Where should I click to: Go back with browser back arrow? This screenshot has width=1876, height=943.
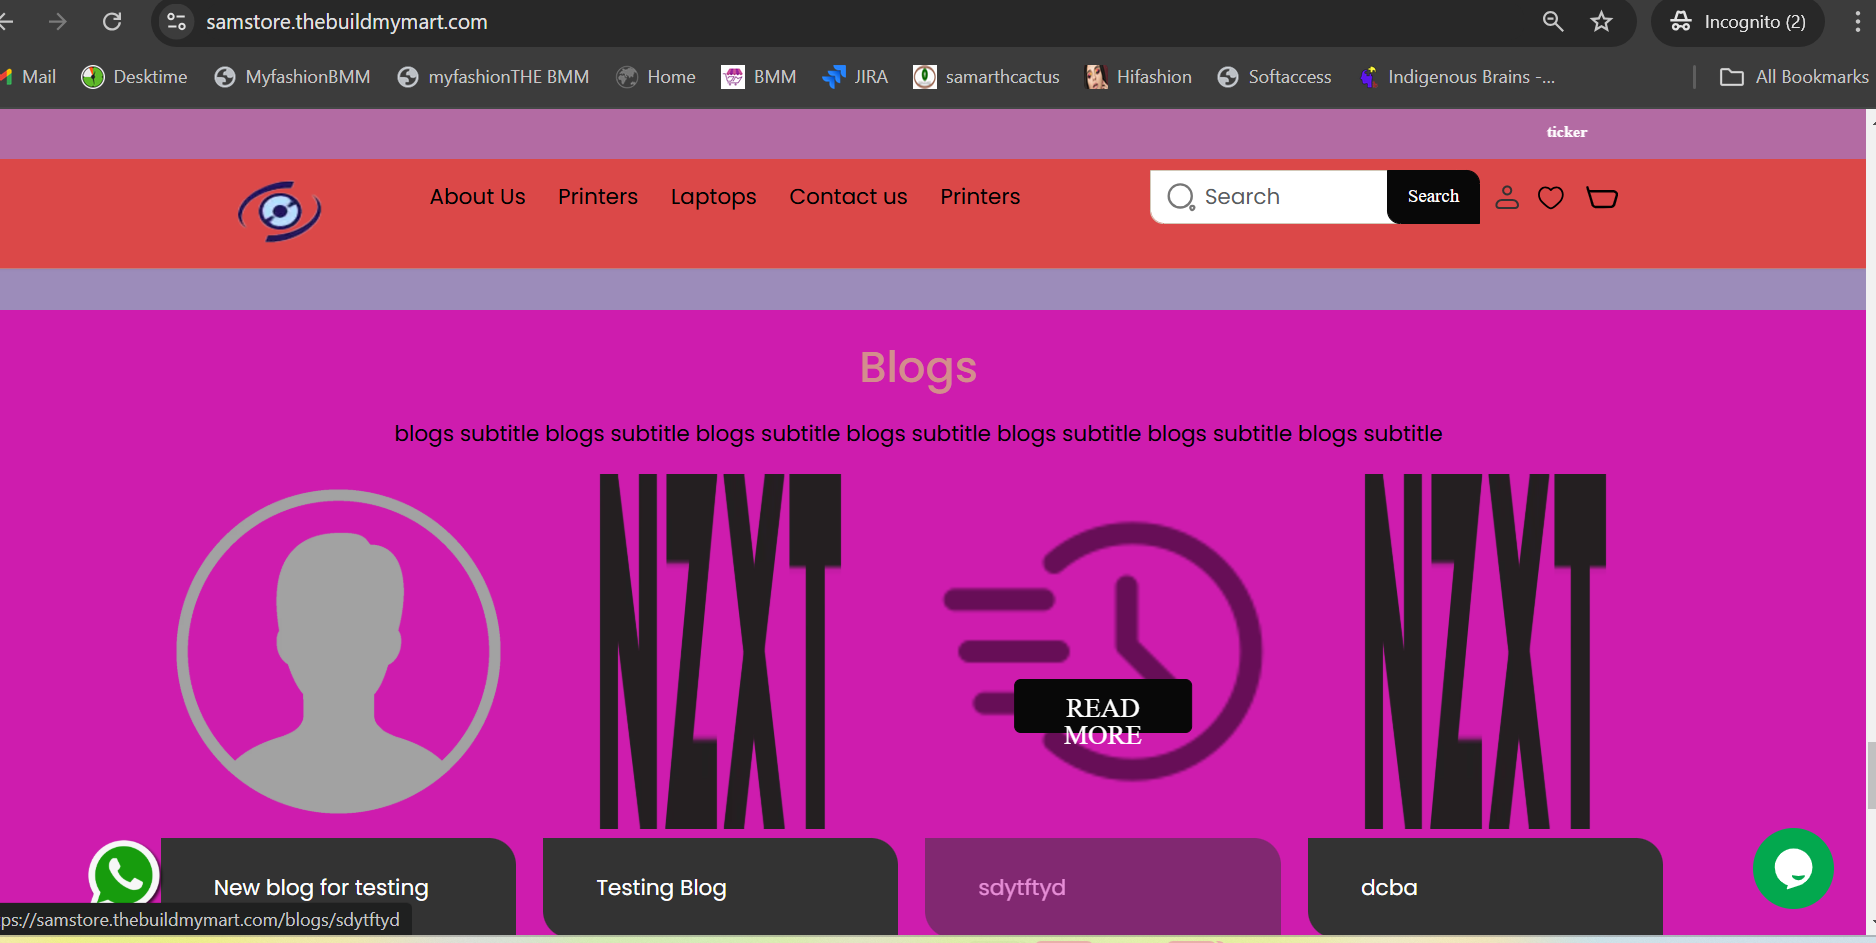tap(6, 21)
